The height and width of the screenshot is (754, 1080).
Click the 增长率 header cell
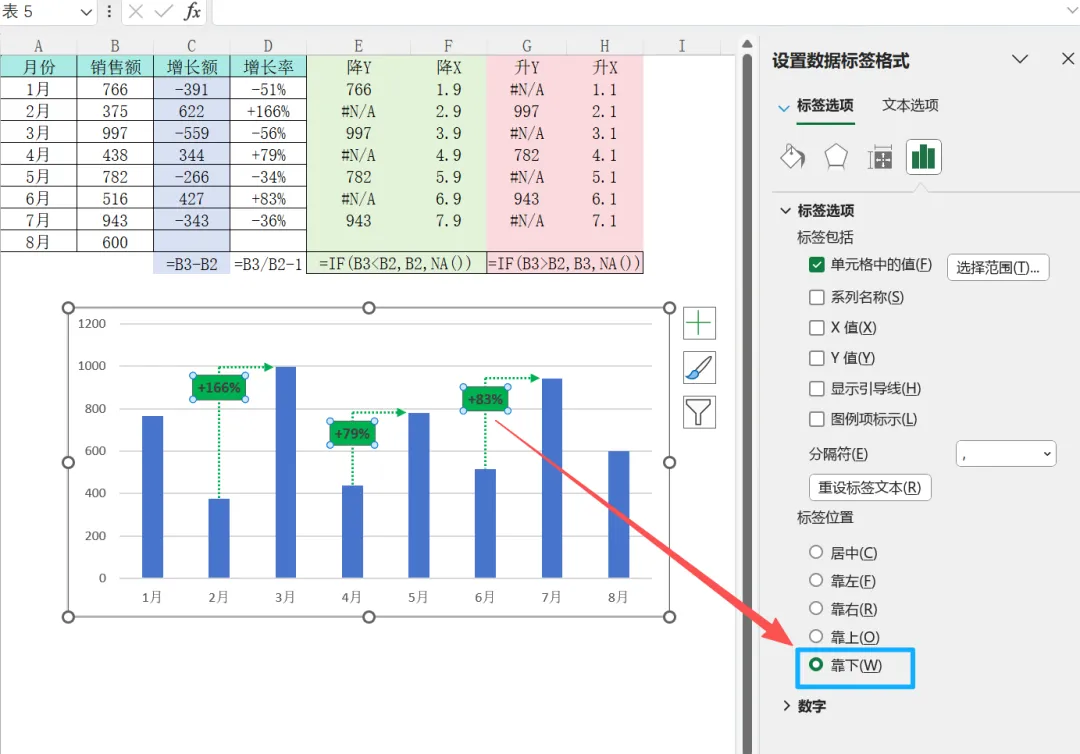point(268,67)
